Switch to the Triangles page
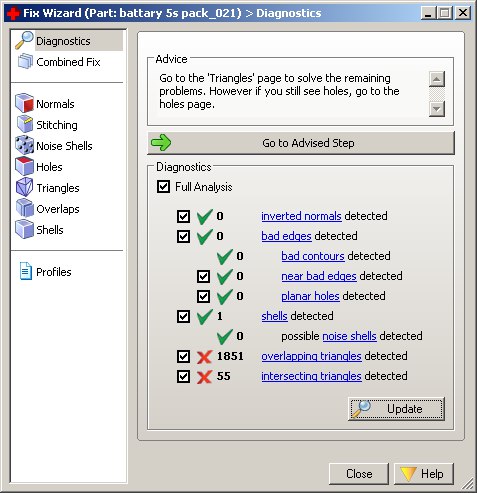Screen dimensions: 477x493 tap(58, 188)
